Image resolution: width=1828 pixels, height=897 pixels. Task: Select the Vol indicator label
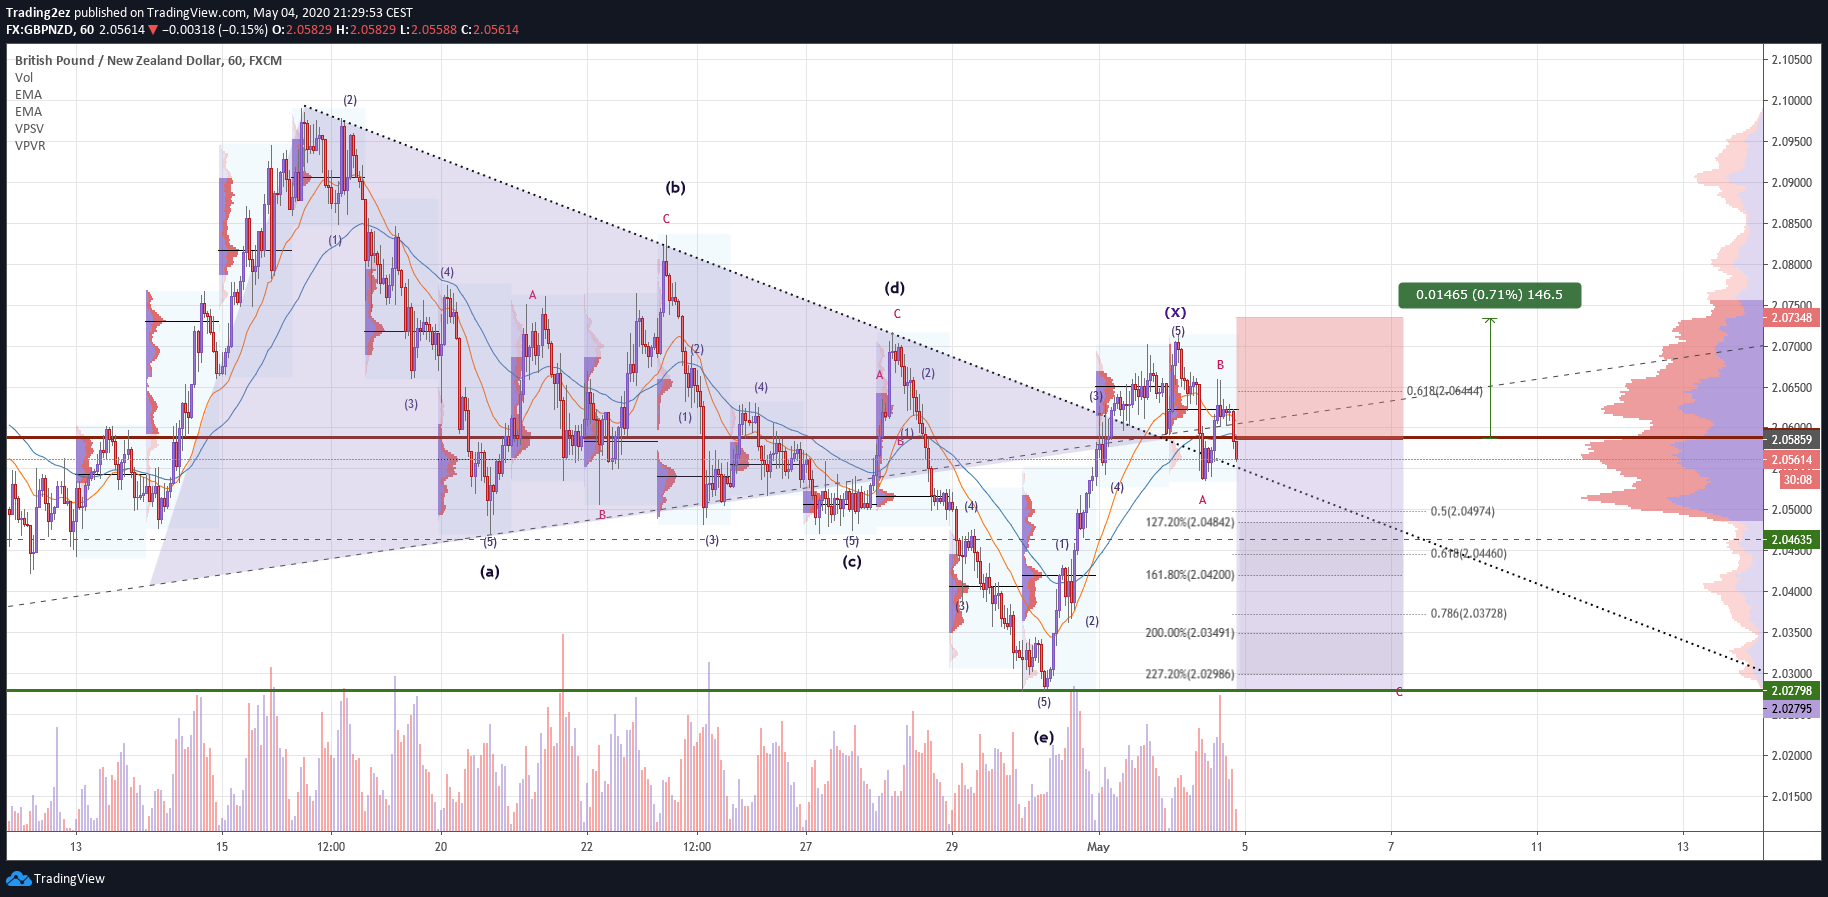24,77
